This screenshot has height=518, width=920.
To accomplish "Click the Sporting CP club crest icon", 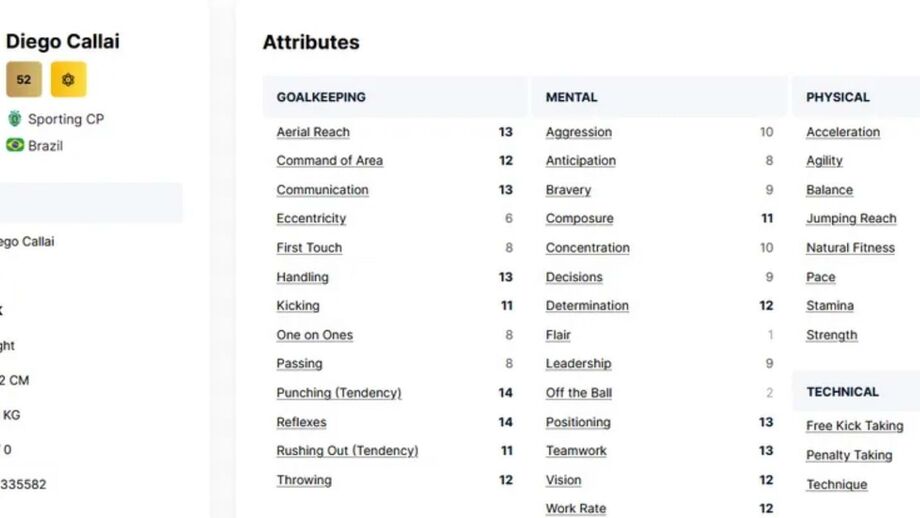I will coord(15,119).
